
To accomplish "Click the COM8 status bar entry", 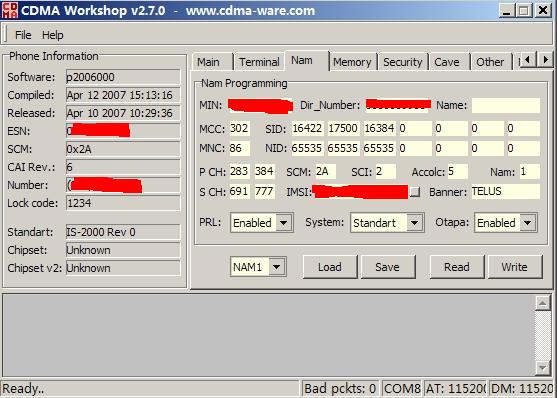I will point(402,389).
